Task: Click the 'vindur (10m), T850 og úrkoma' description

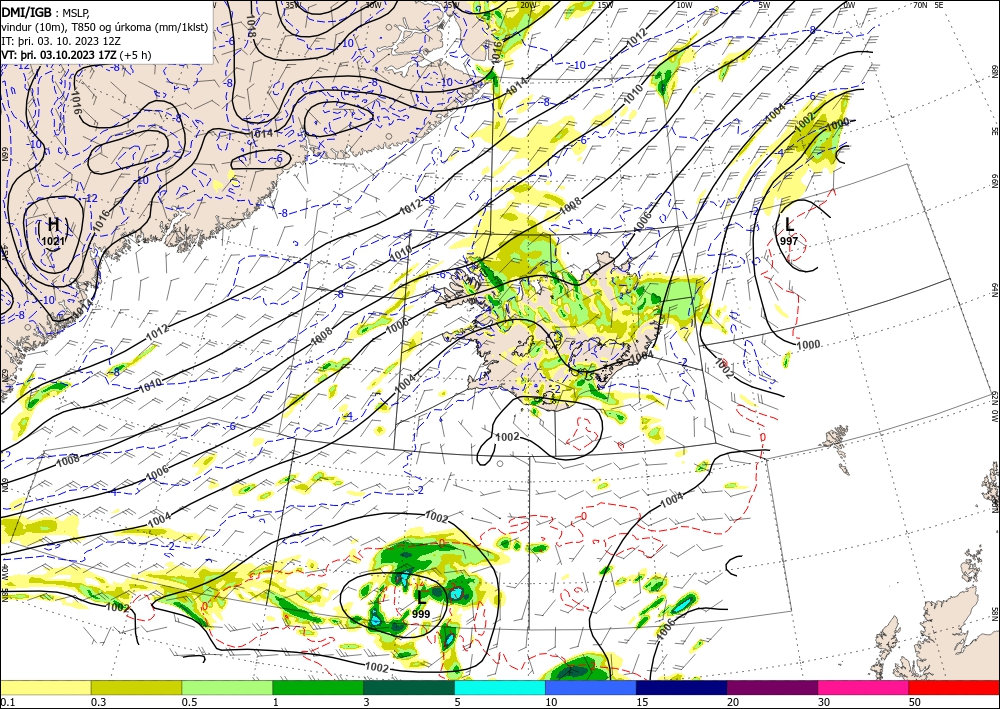Action: pos(105,27)
